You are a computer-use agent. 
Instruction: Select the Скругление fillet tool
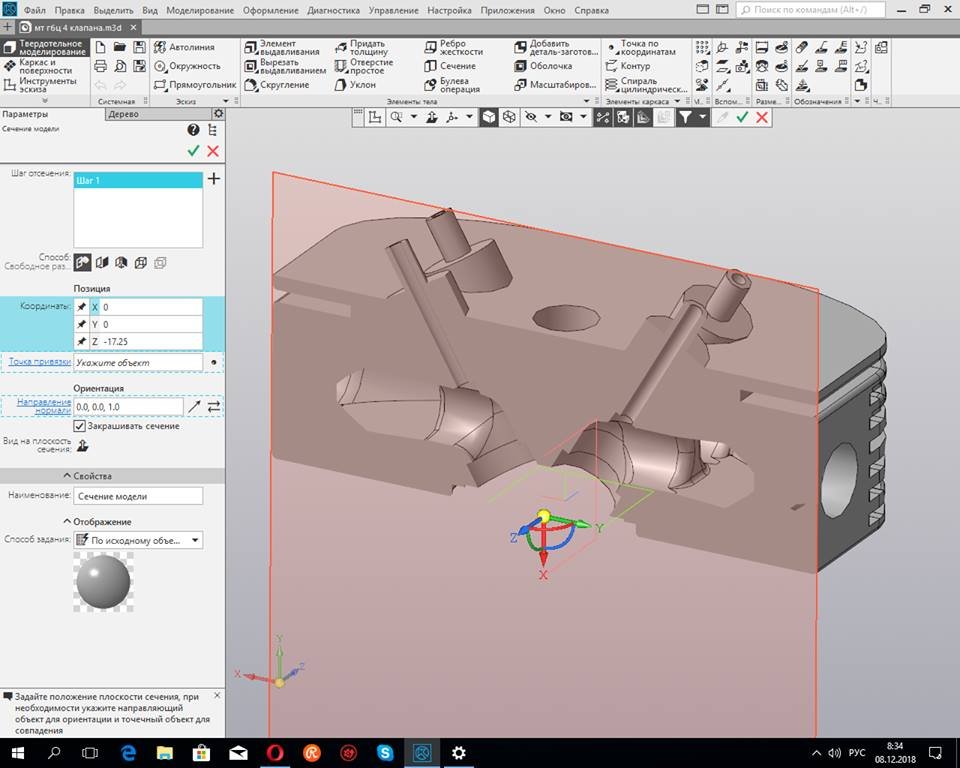(283, 85)
